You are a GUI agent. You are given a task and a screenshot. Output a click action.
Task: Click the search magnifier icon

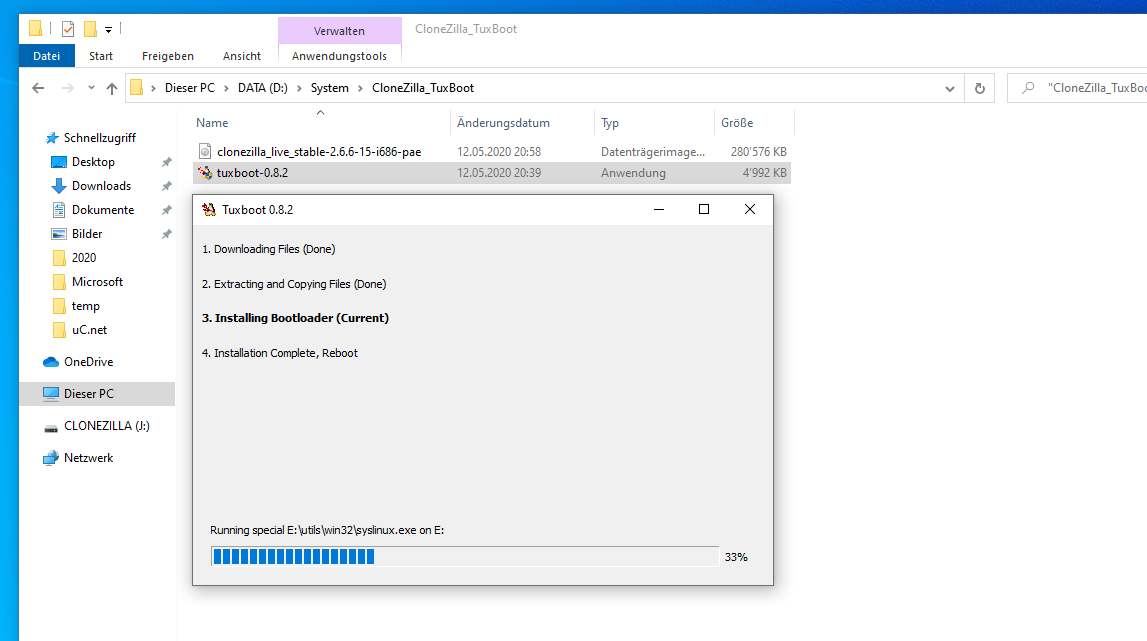click(x=1028, y=88)
